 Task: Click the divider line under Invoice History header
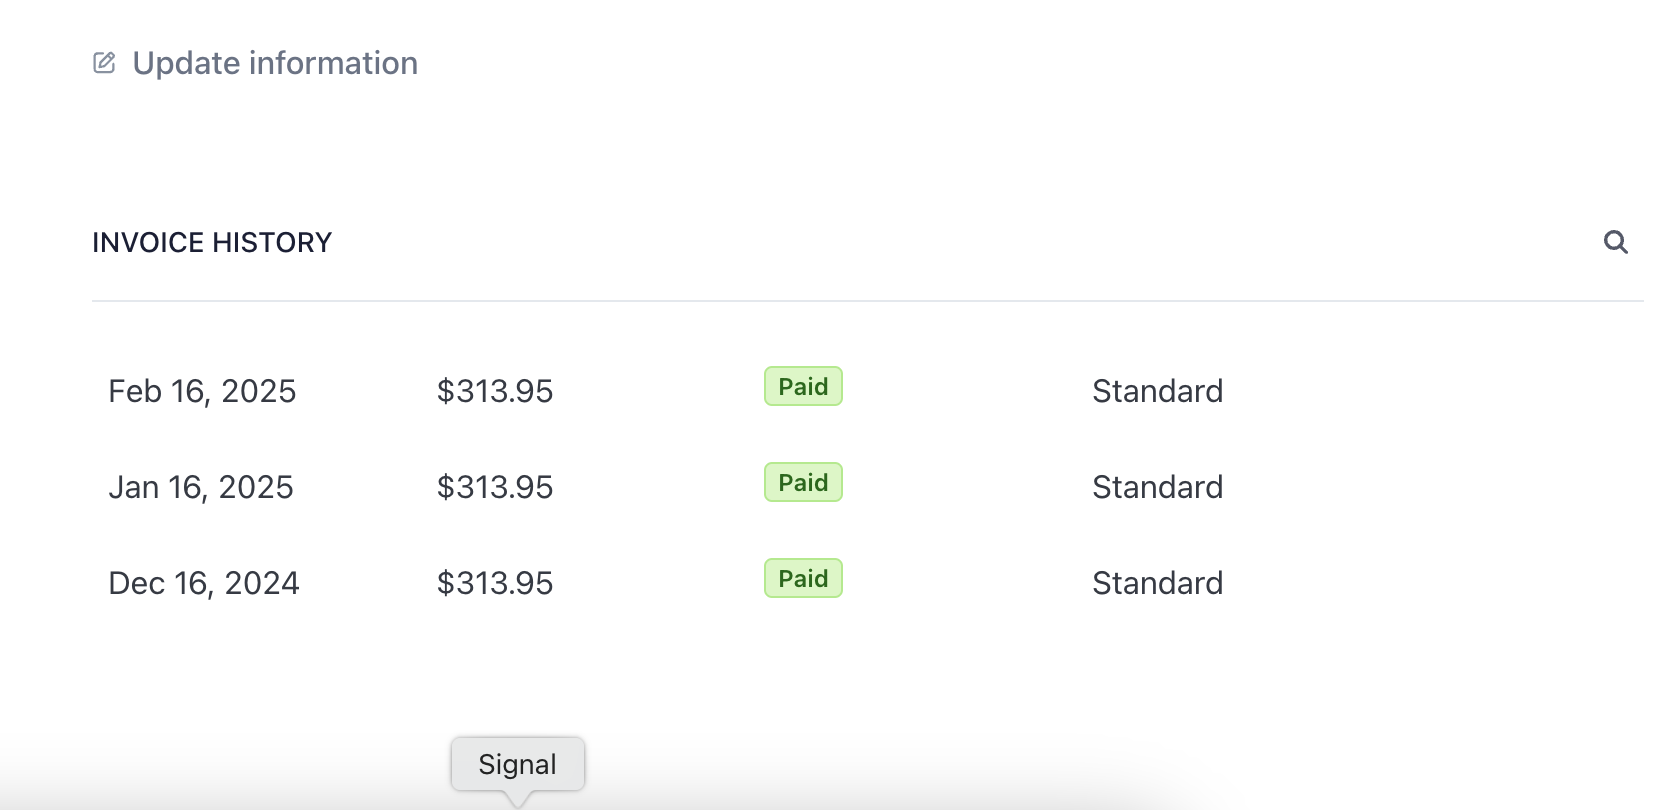pyautogui.click(x=867, y=301)
